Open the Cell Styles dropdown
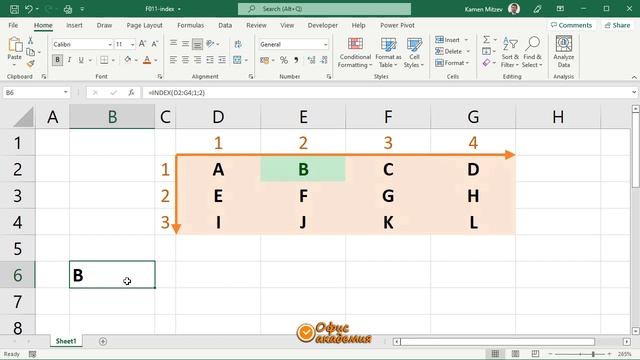 [414, 52]
